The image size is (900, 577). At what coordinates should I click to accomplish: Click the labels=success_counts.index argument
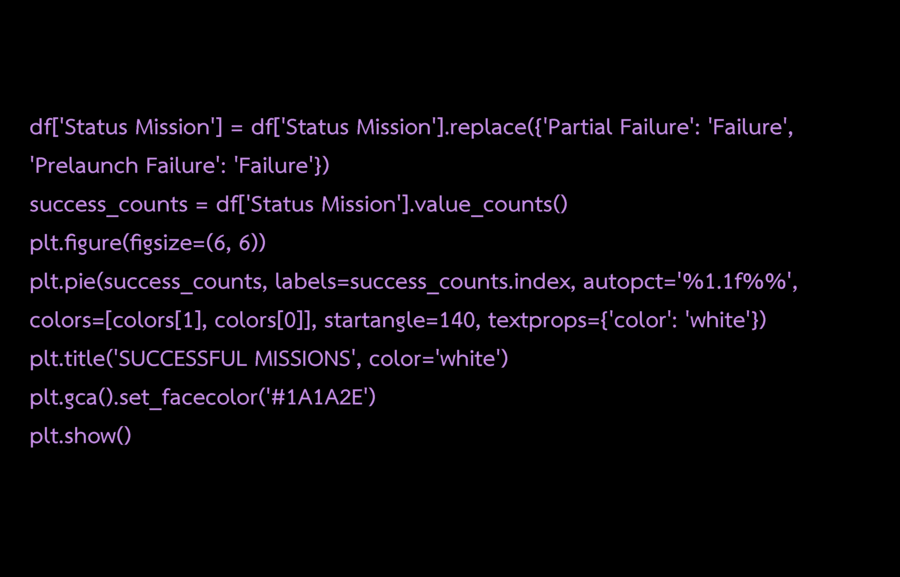point(418,282)
